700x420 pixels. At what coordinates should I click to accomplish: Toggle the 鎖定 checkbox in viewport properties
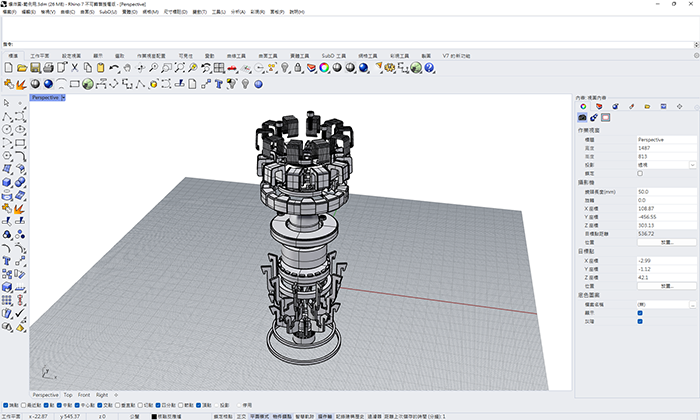pyautogui.click(x=640, y=173)
